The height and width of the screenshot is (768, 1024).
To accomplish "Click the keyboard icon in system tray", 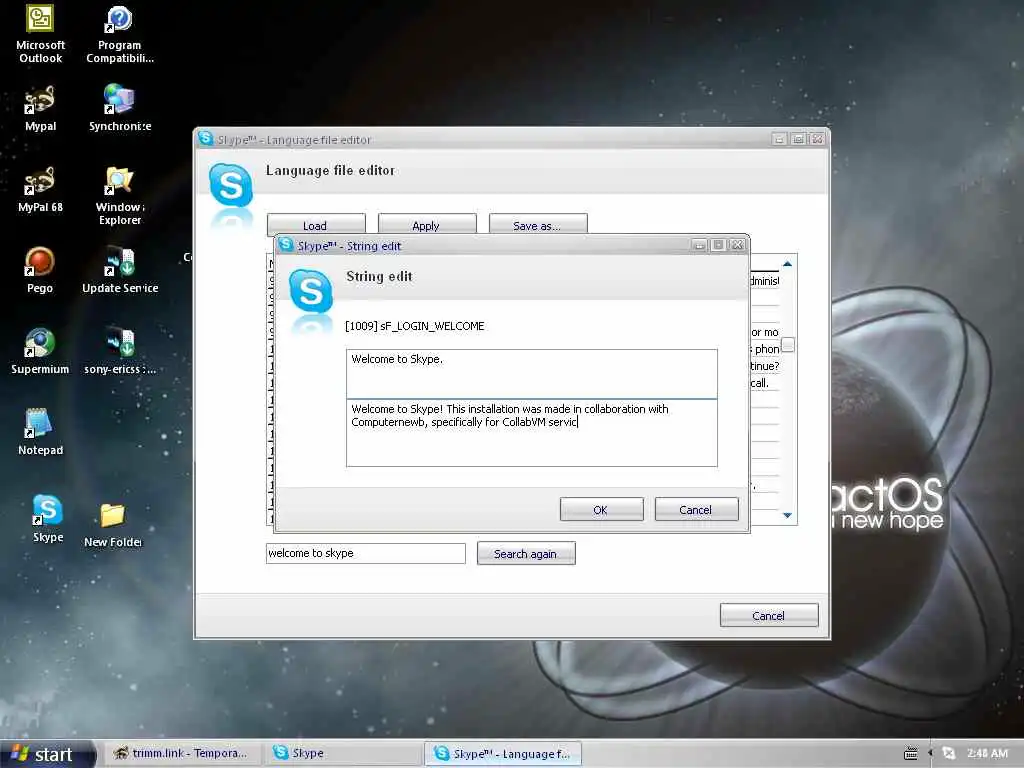I will (x=910, y=754).
